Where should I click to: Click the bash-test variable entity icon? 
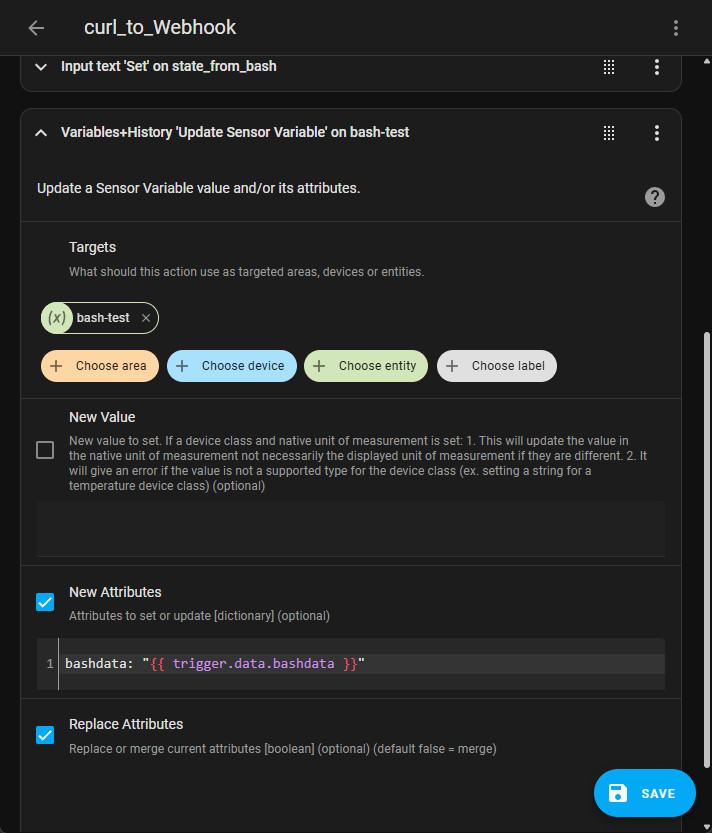(x=58, y=318)
